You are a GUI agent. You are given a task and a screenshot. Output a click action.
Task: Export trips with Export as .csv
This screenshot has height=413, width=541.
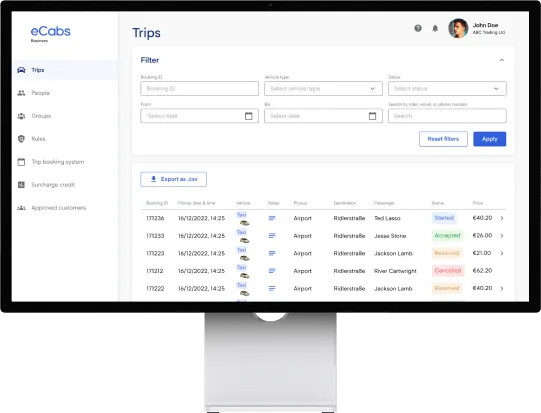click(x=174, y=179)
